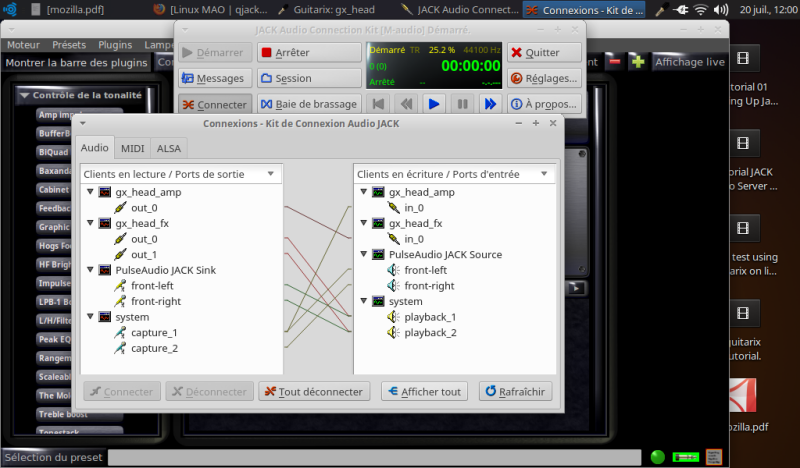Select capture_1 system port
The width and height of the screenshot is (800, 468).
coord(154,333)
